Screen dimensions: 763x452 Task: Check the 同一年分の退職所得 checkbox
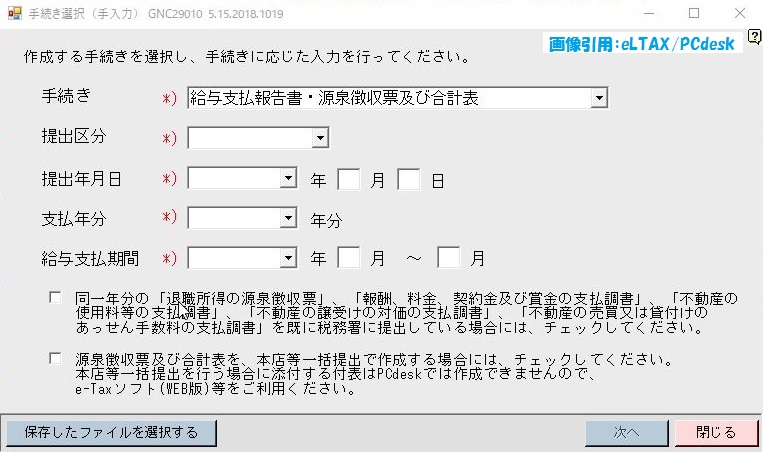pyautogui.click(x=55, y=297)
